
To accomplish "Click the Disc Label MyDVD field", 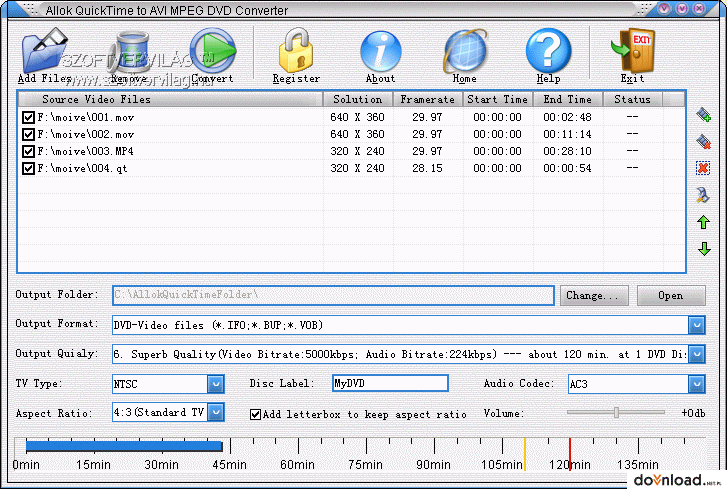I will (x=390, y=383).
